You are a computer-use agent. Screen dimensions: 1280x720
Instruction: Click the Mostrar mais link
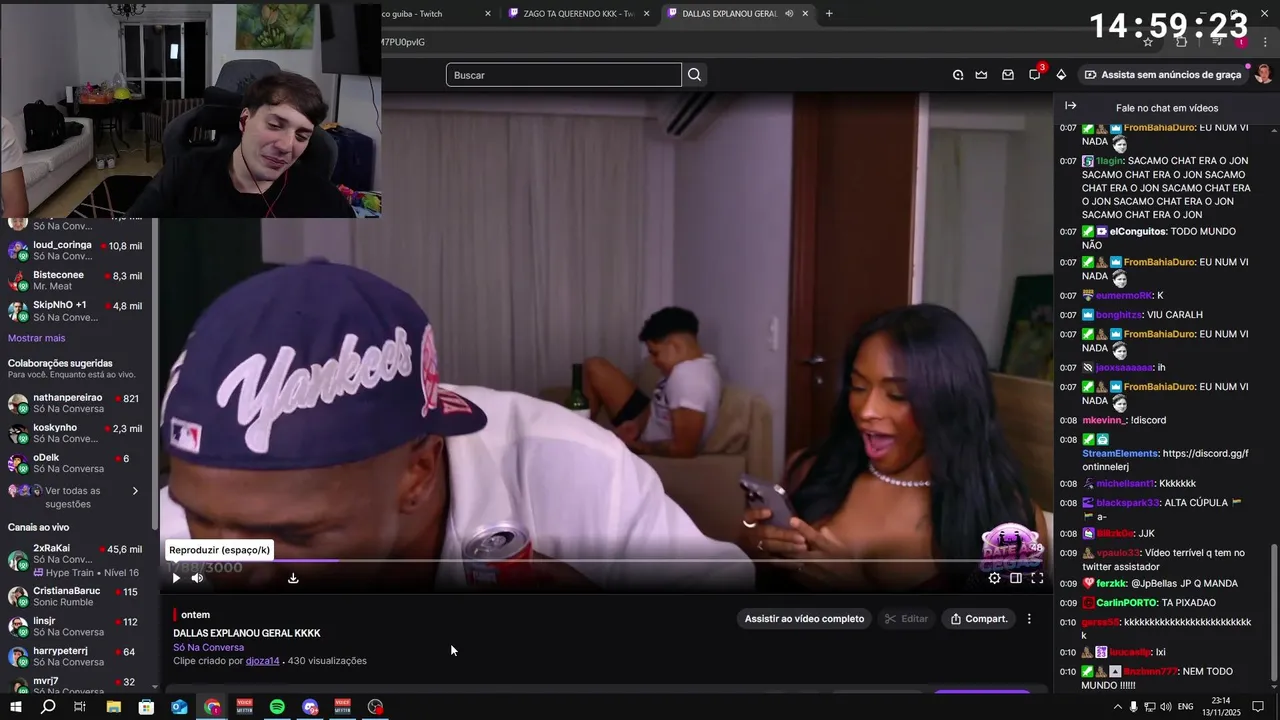click(36, 338)
